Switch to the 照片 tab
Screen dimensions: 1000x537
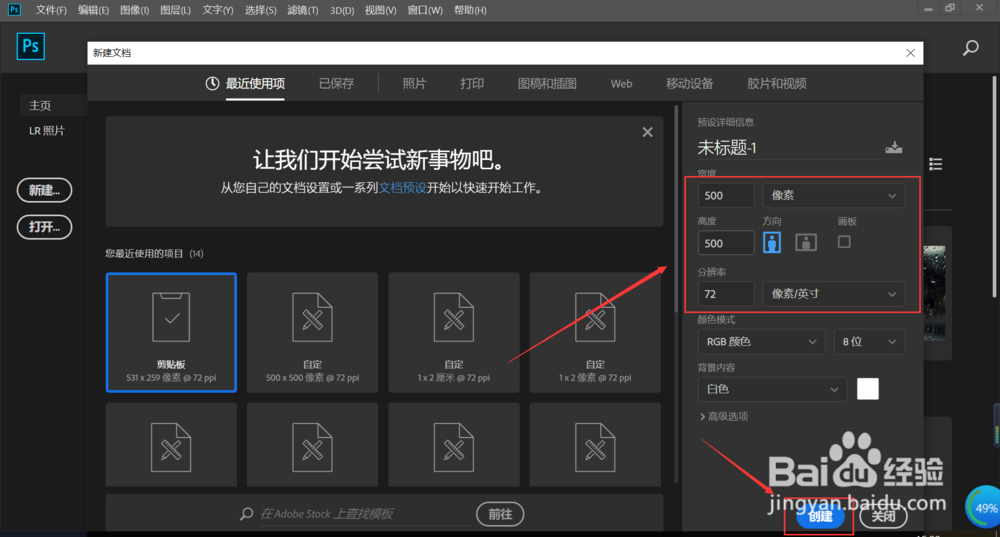414,84
